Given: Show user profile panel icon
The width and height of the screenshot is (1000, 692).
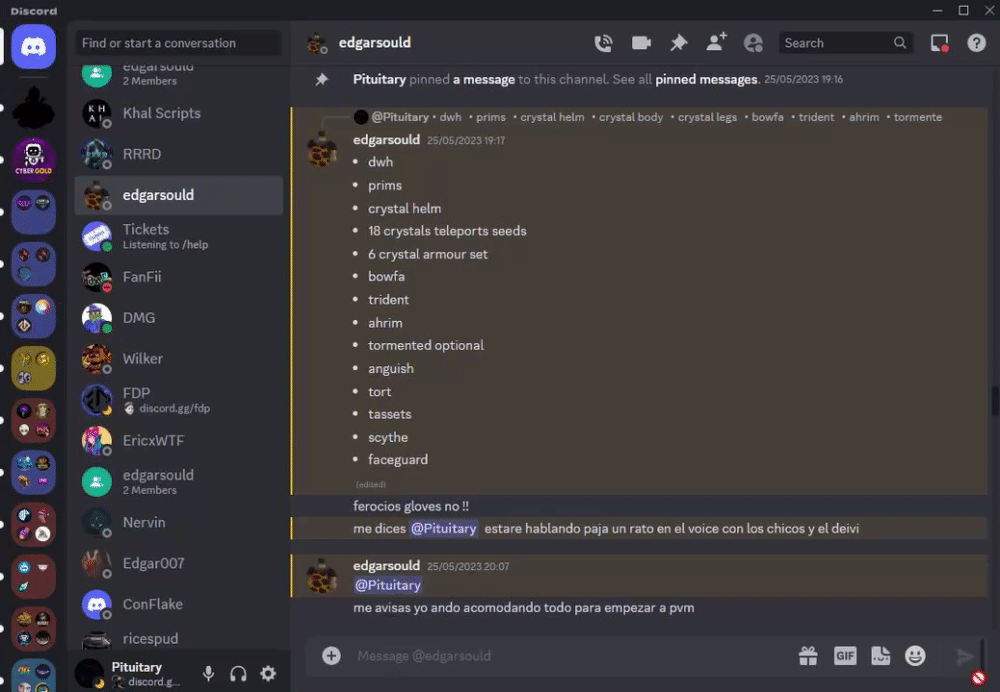Looking at the screenshot, I should (753, 43).
